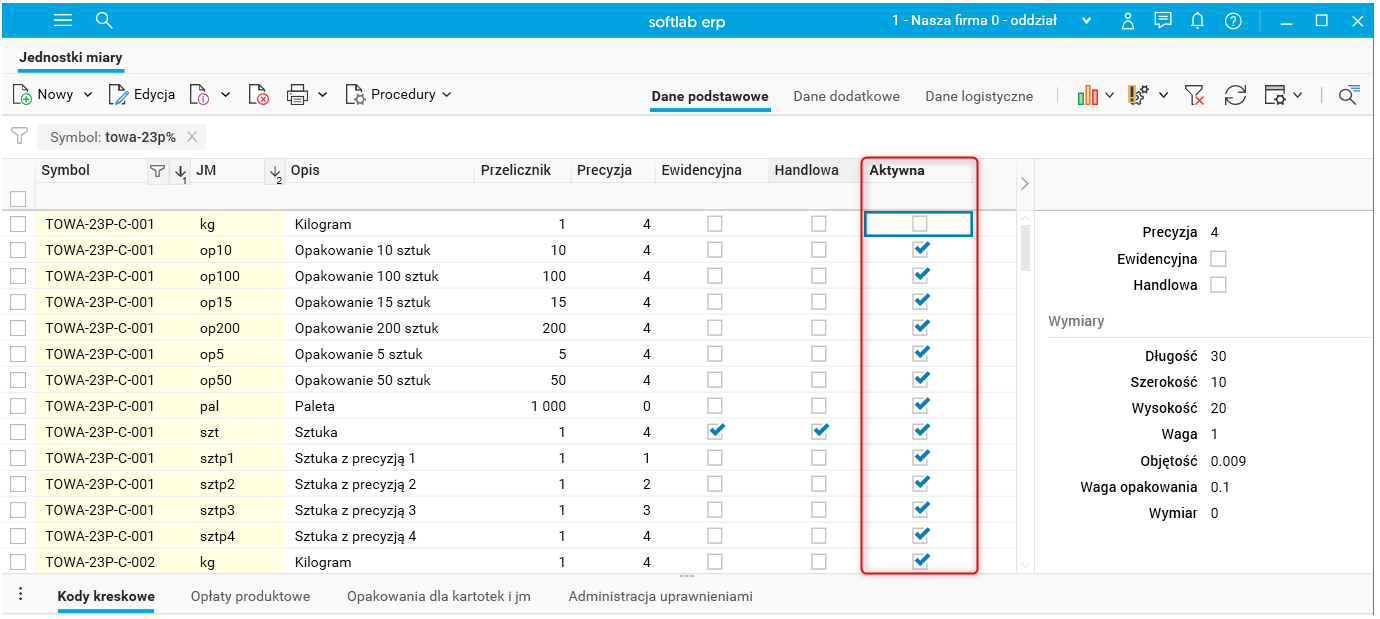Click the funnel icon left of filter chip
This screenshot has height=619, width=1380.
tap(19, 136)
